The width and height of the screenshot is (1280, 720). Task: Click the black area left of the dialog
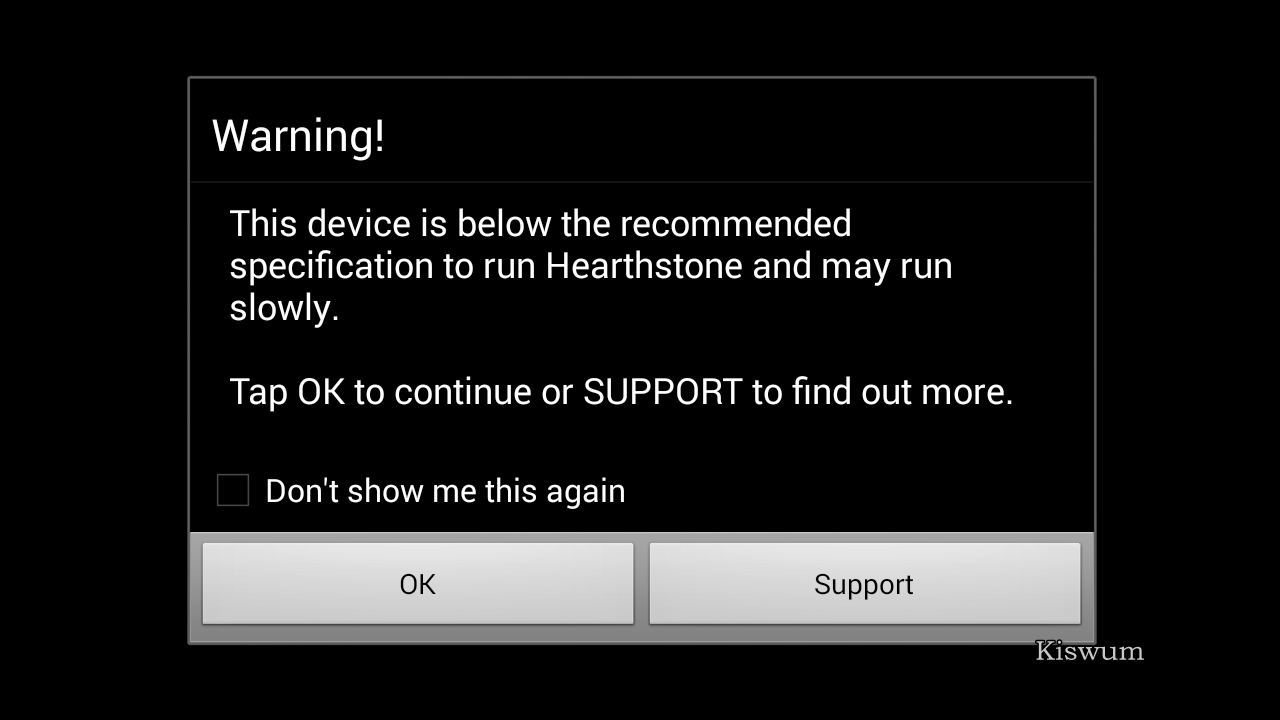[94, 360]
